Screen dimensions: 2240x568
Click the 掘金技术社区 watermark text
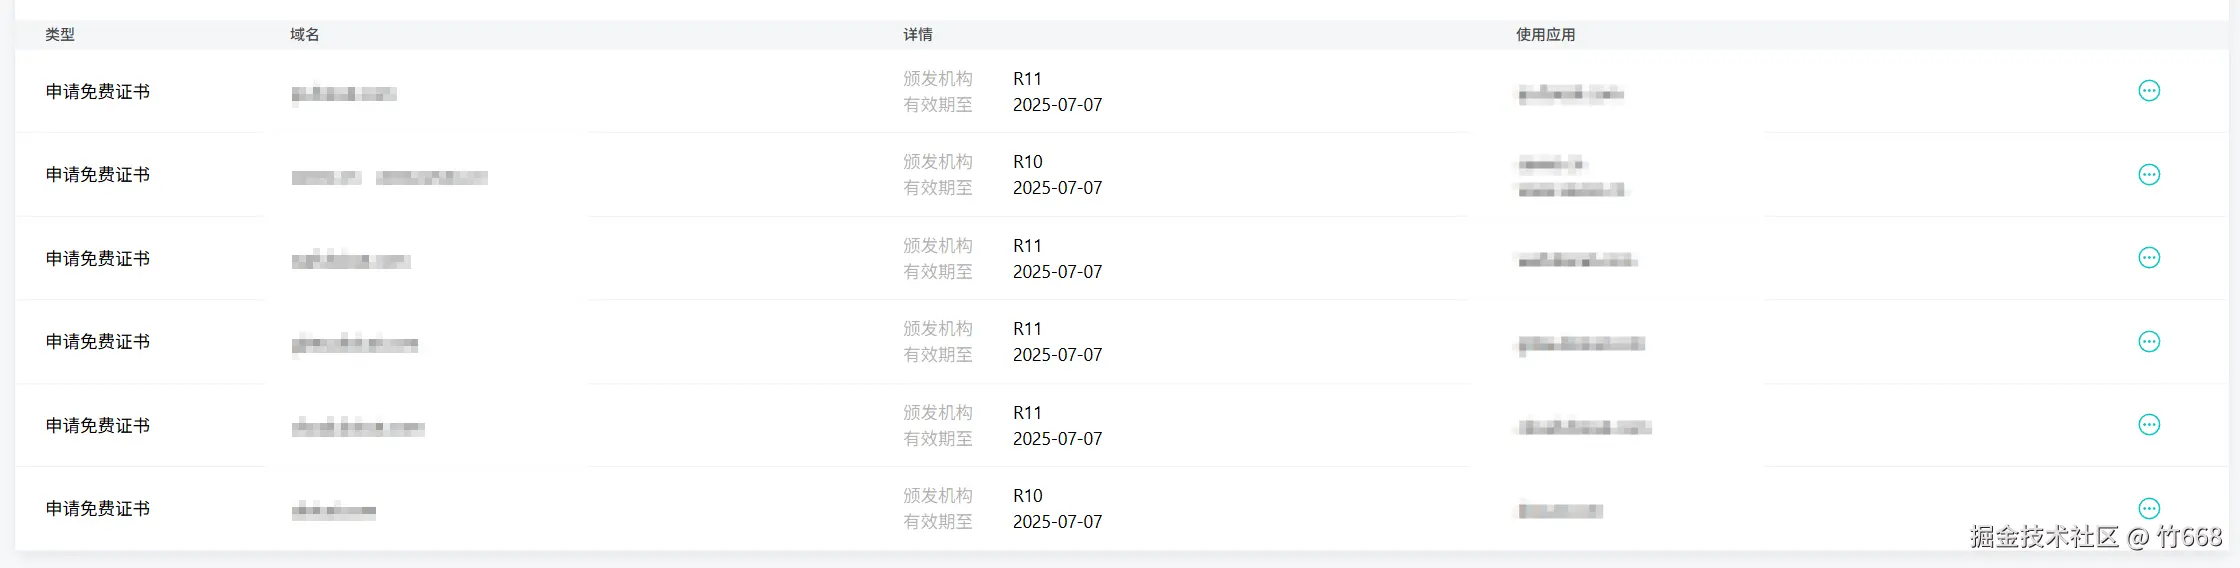pyautogui.click(x=2044, y=537)
